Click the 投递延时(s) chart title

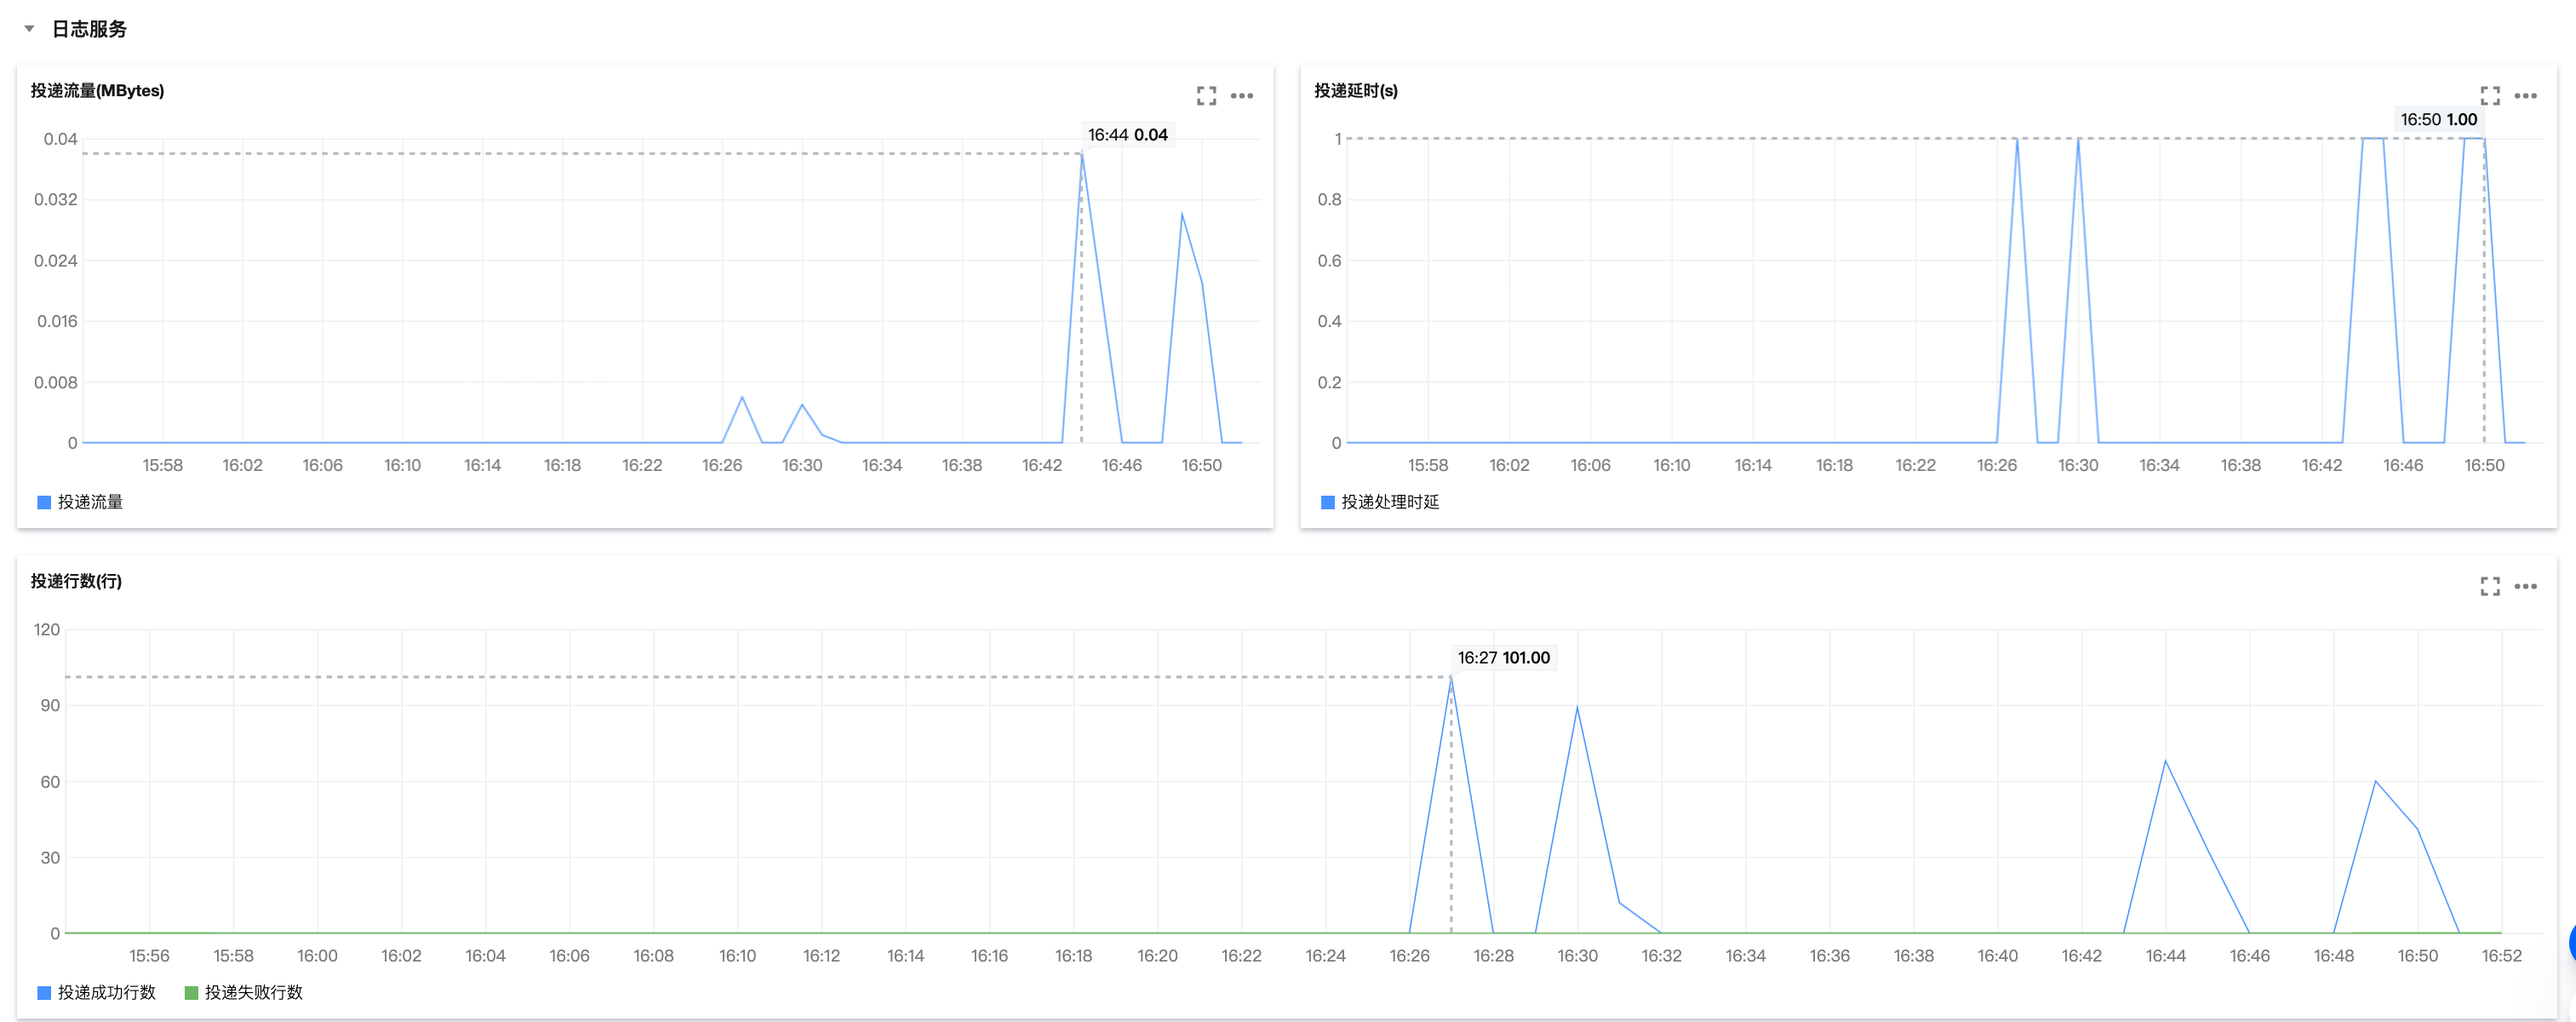(1355, 91)
